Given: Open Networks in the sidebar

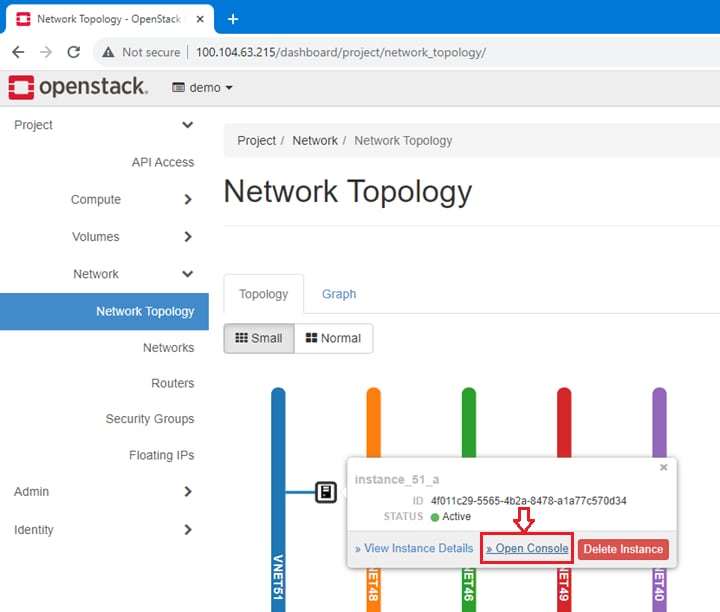Looking at the screenshot, I should [169, 348].
